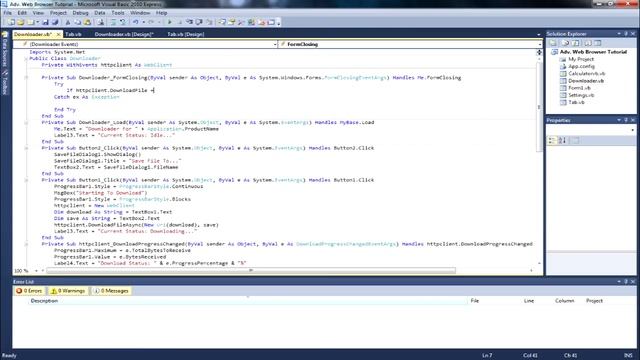Click the code editor vertical scrollbar thumb
This screenshot has width=640, height=360.
click(x=539, y=107)
